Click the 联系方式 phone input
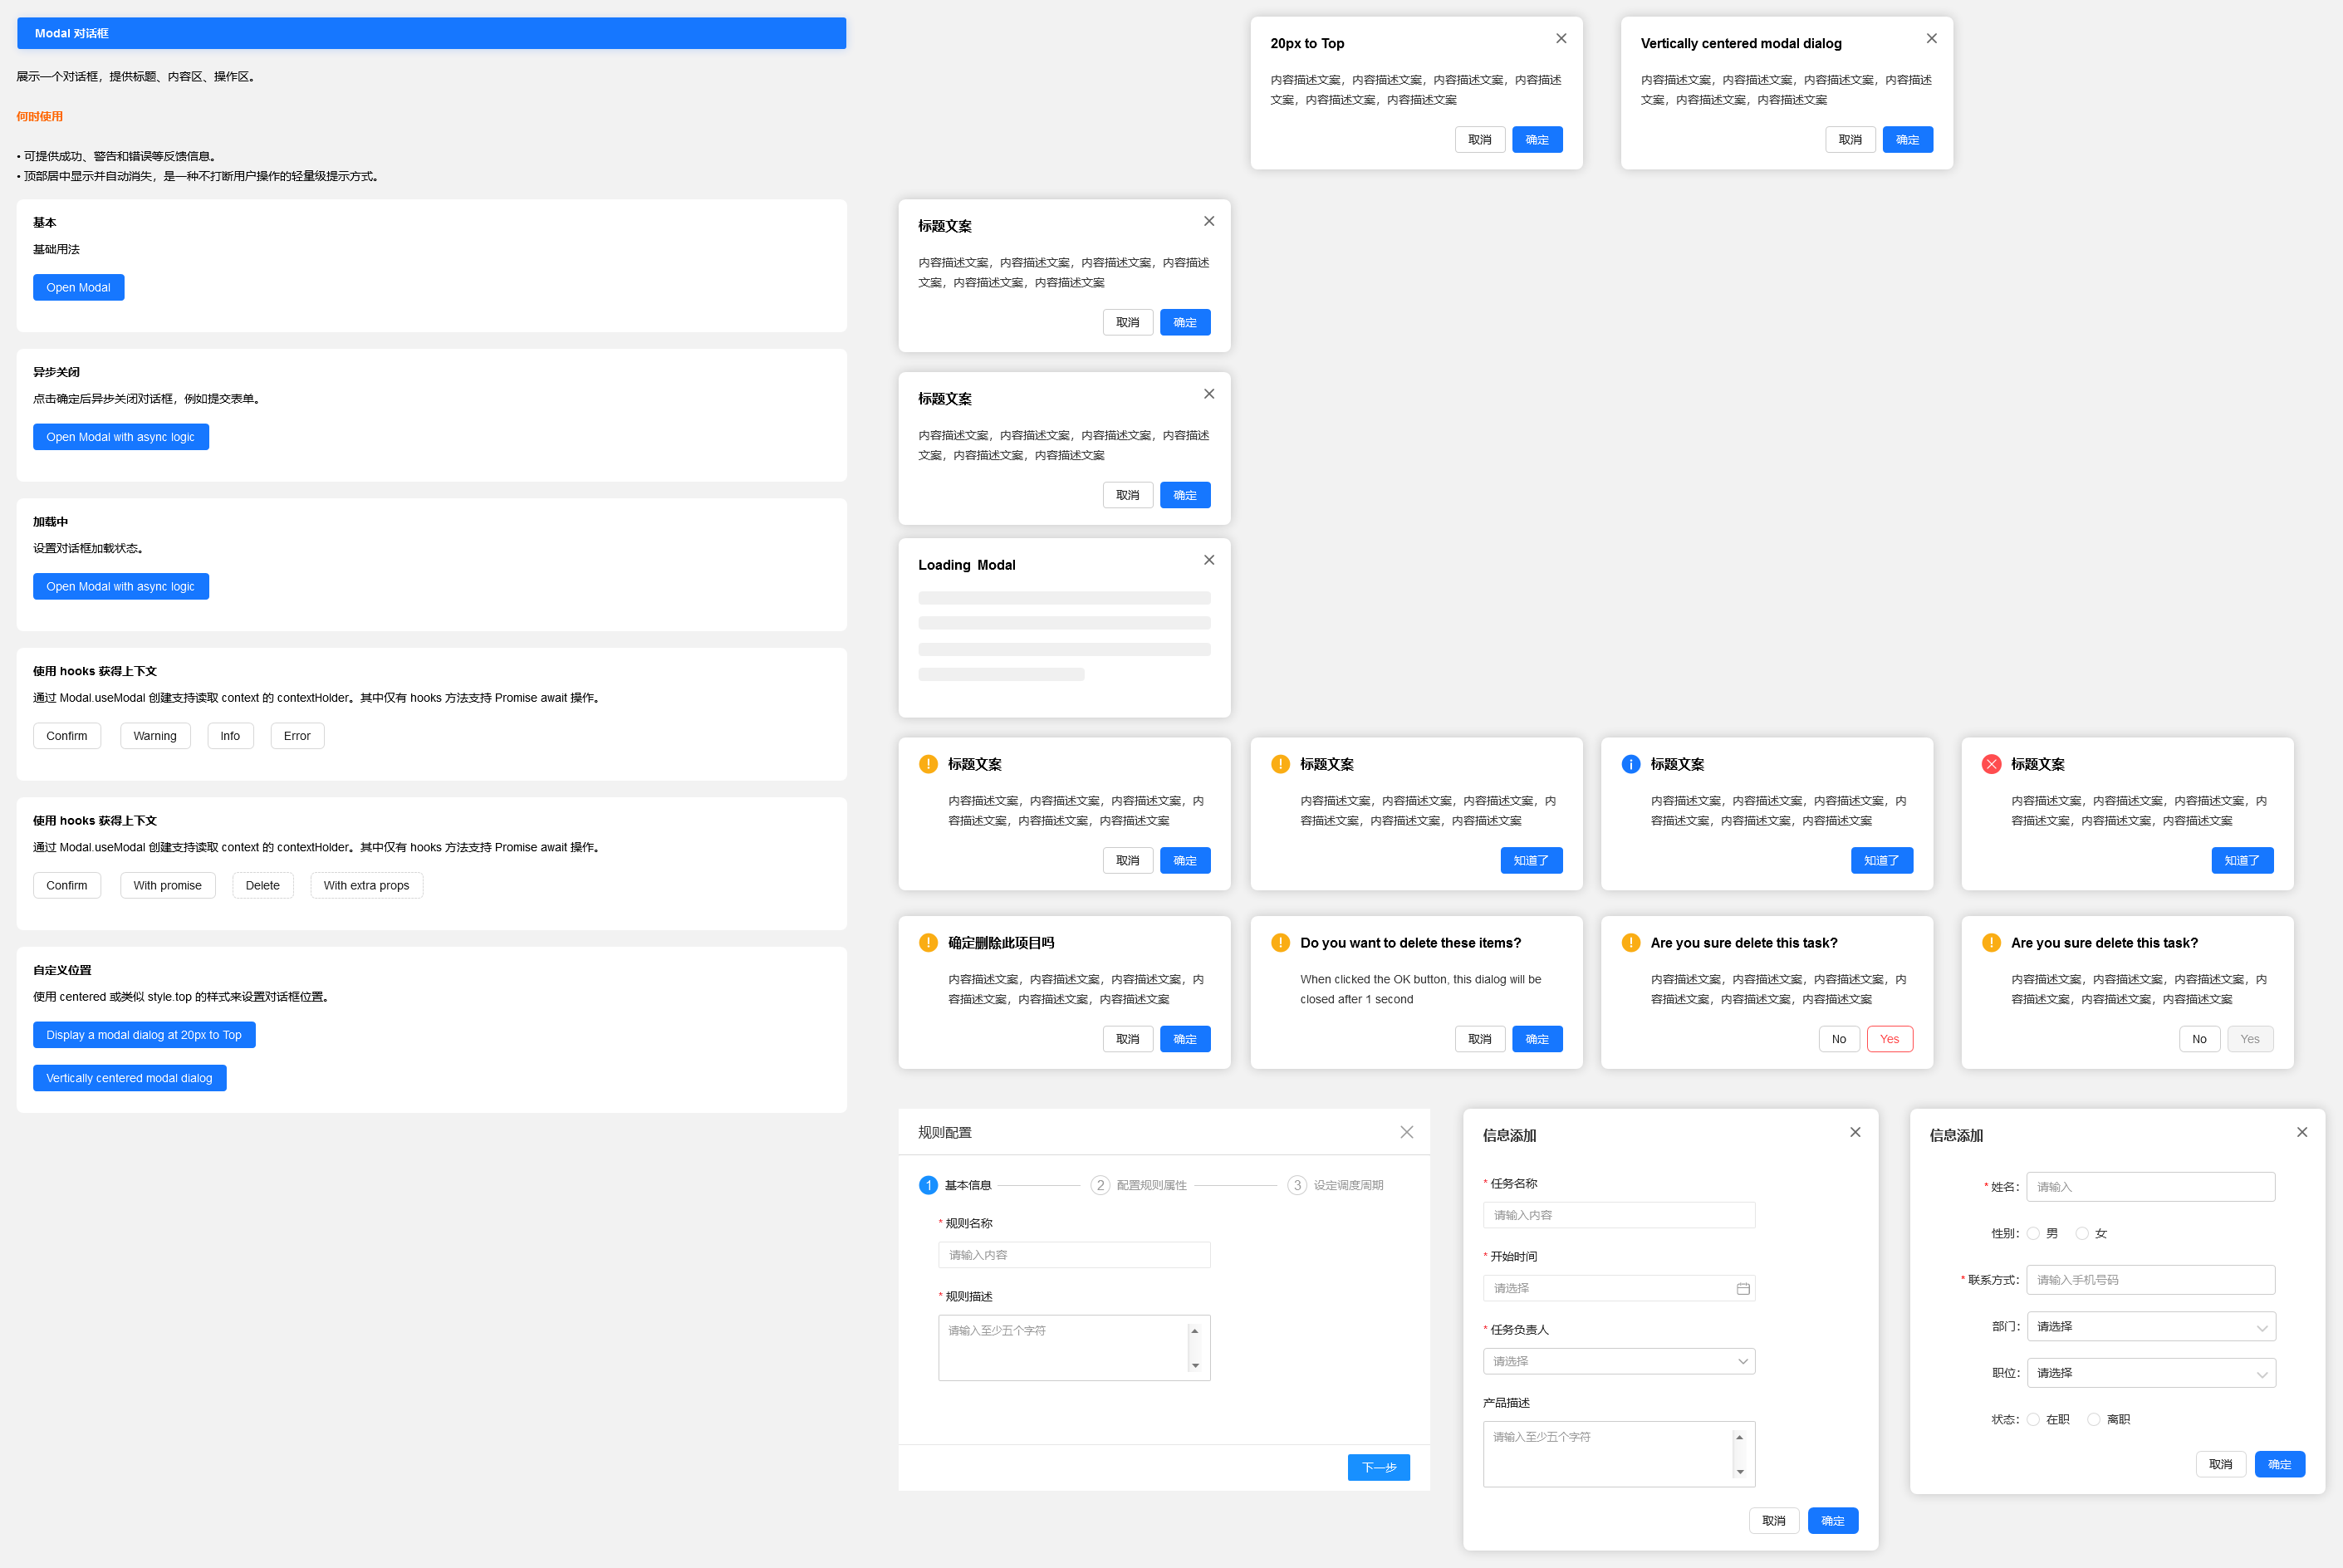The image size is (2343, 1568). [x=2151, y=1280]
